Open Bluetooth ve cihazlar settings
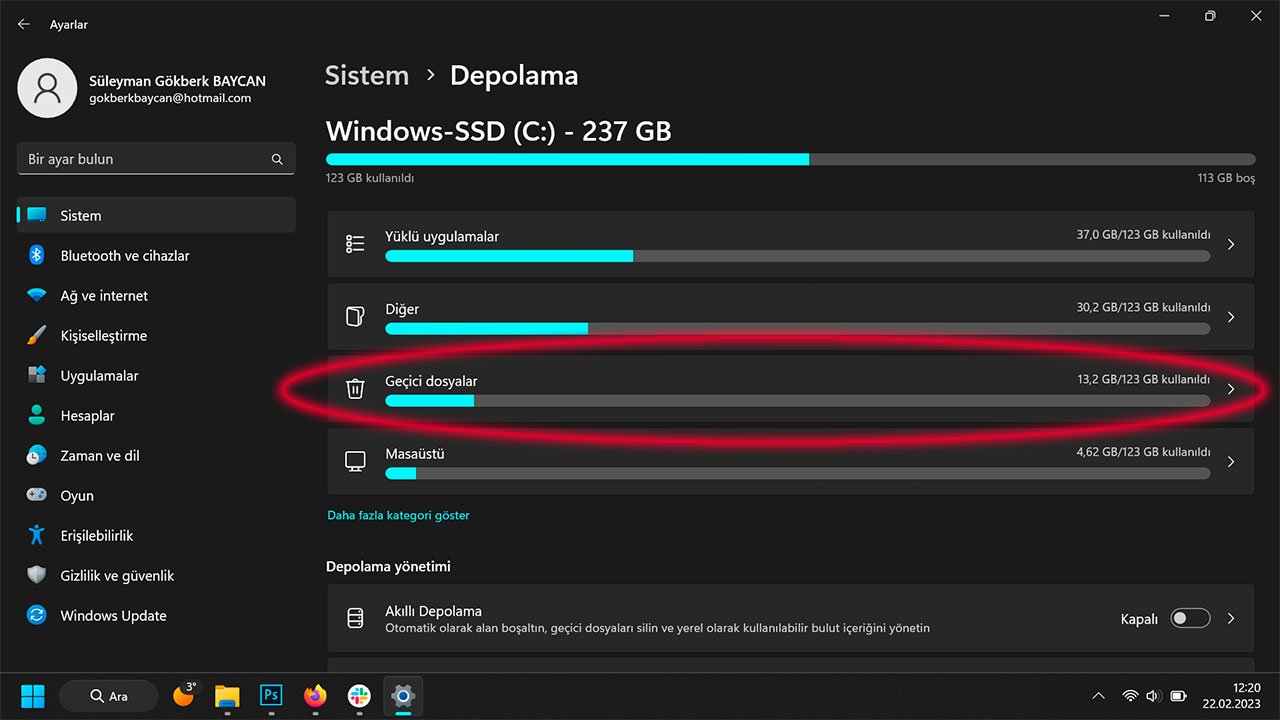 (x=156, y=255)
